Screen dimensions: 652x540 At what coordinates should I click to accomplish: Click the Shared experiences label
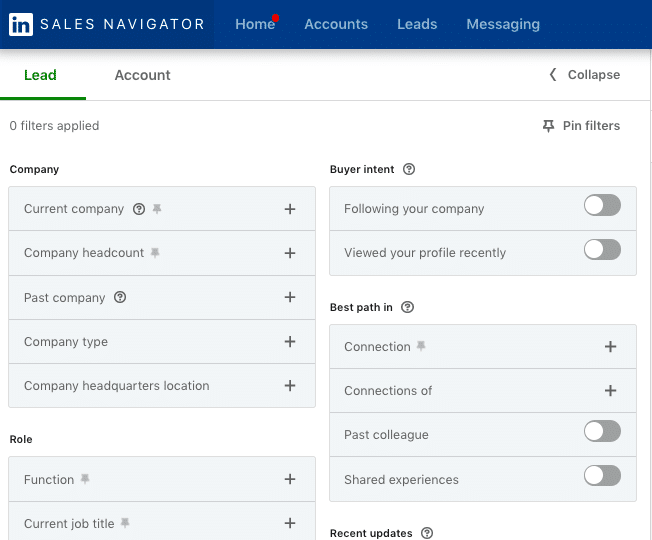click(401, 480)
